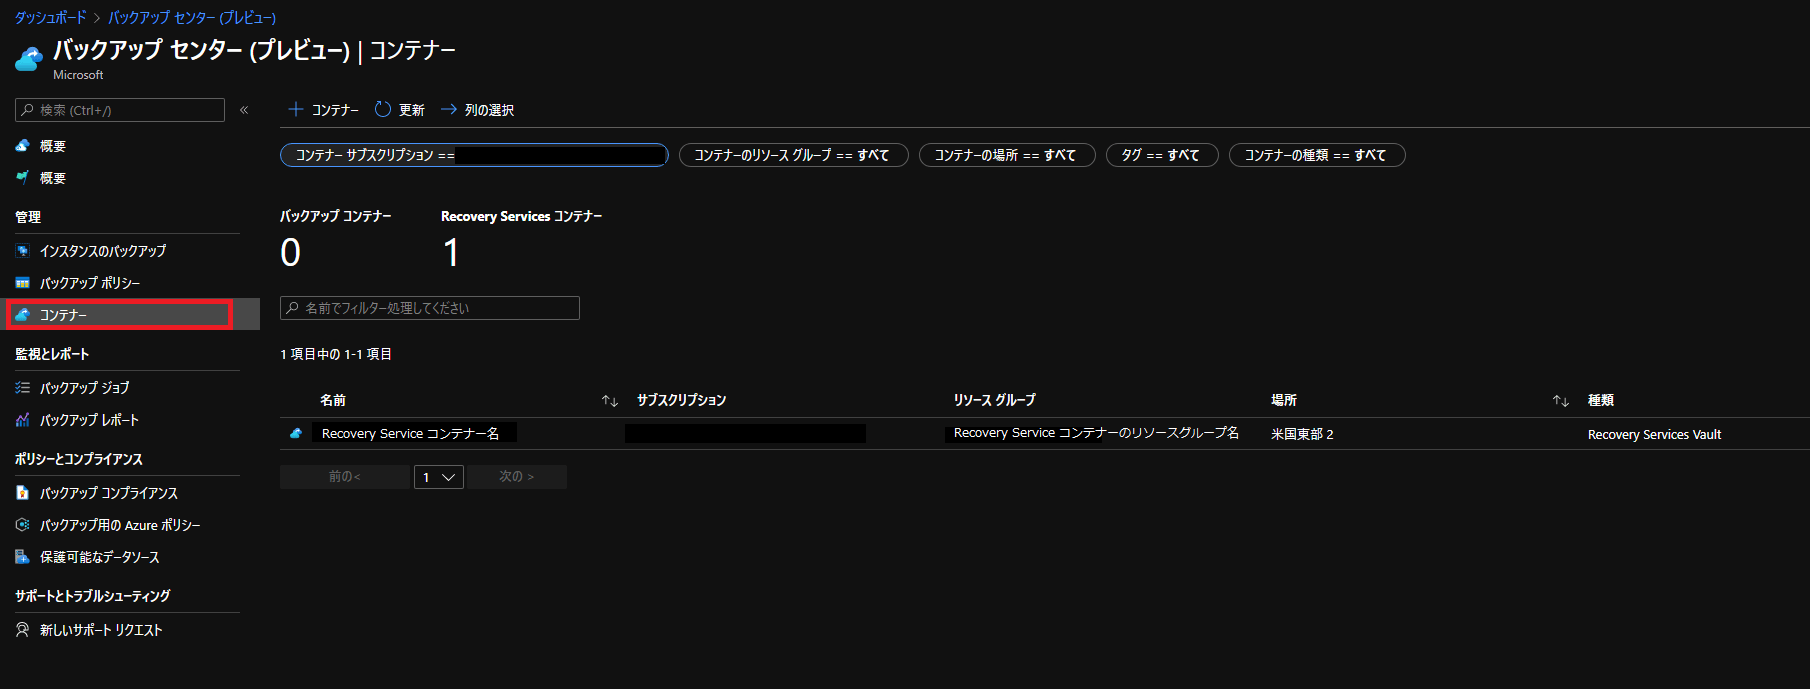Open the コンテナーの種類 filter
The width and height of the screenshot is (1810, 689).
[1317, 155]
